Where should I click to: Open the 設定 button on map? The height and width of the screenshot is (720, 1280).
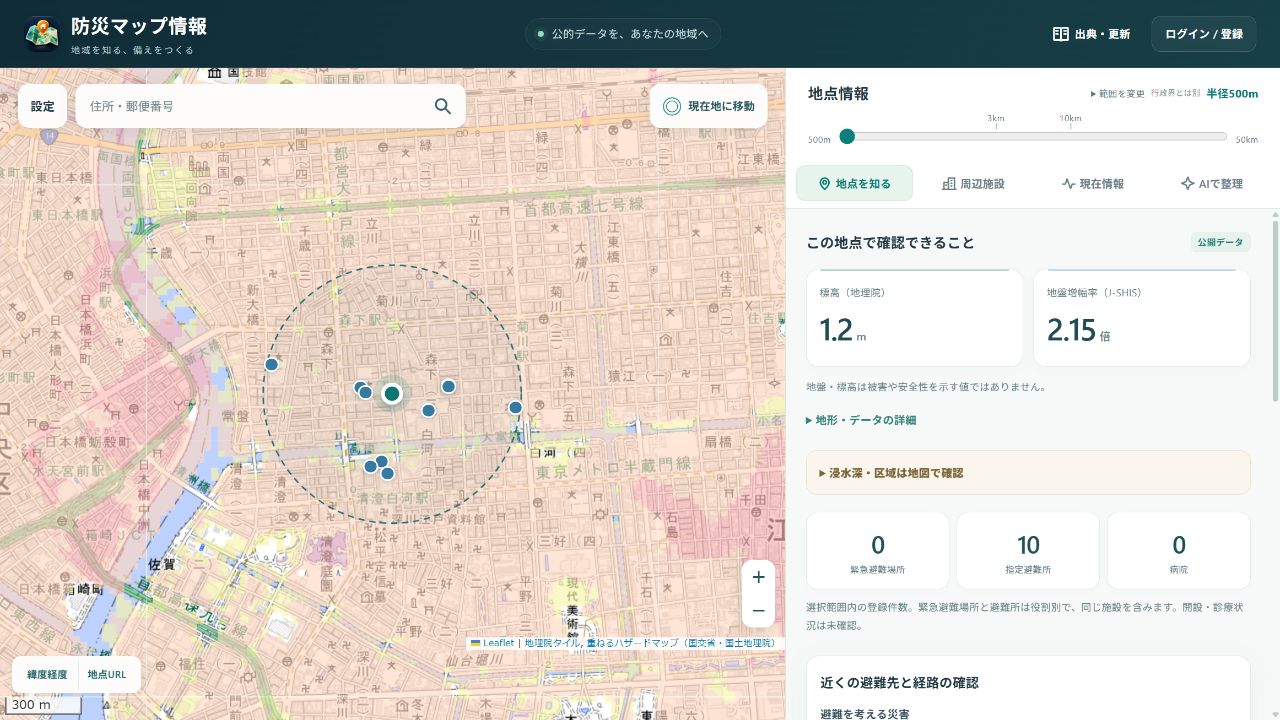[x=43, y=106]
